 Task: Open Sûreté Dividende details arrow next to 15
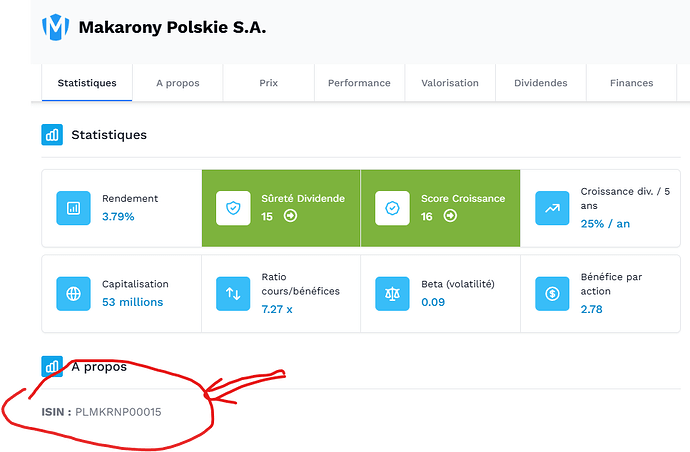pos(290,216)
